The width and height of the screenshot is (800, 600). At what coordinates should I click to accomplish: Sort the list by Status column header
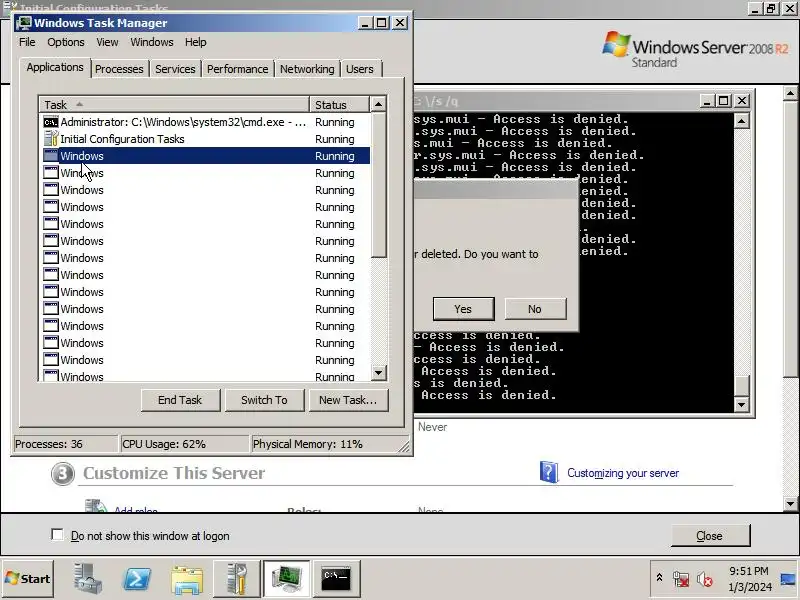(x=339, y=105)
